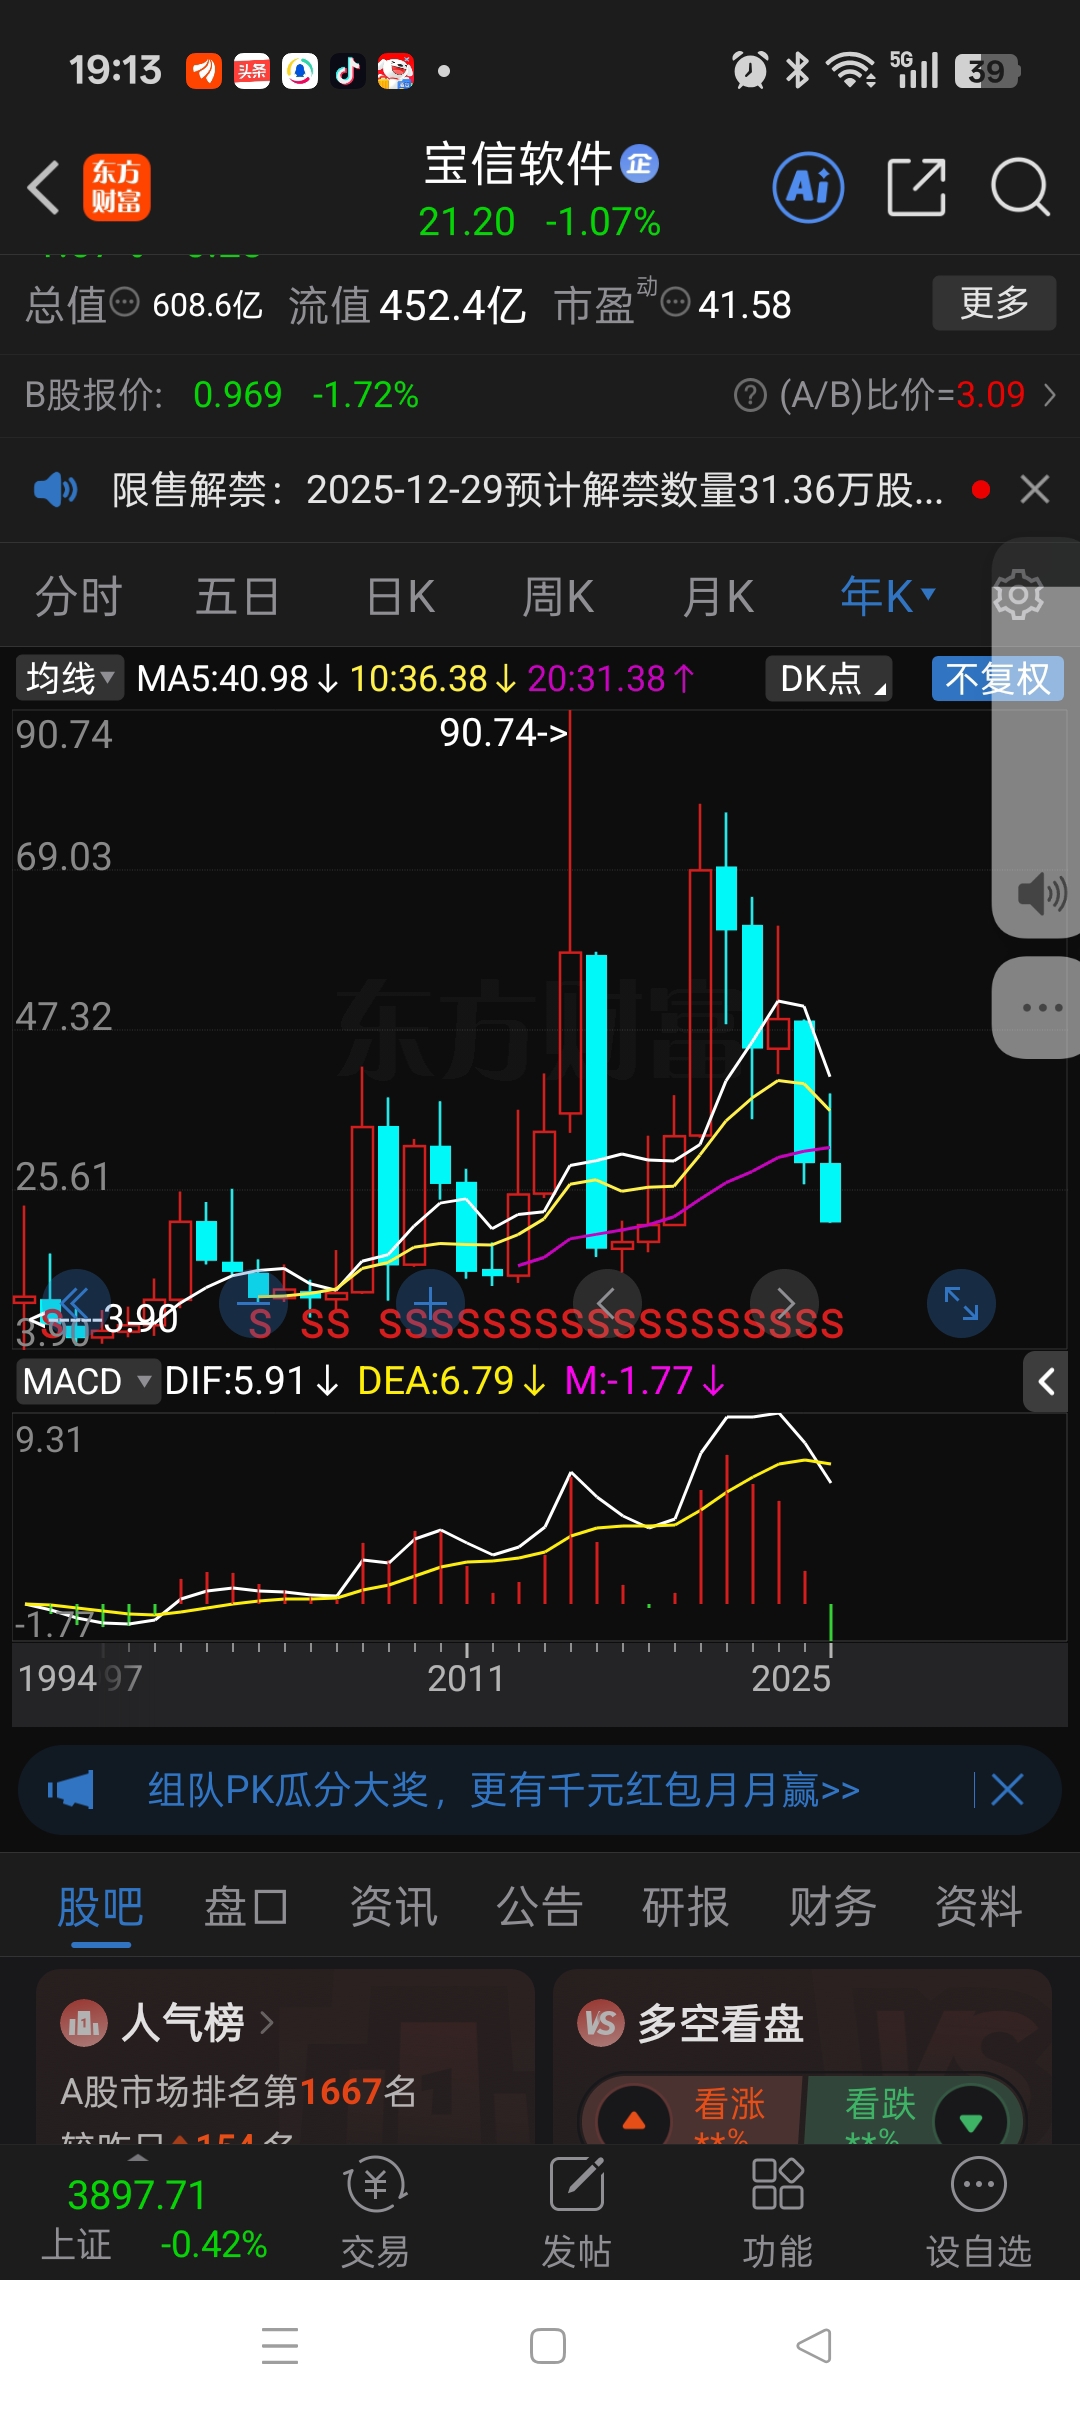
Task: Open chart settings gear icon
Action: 1018,597
